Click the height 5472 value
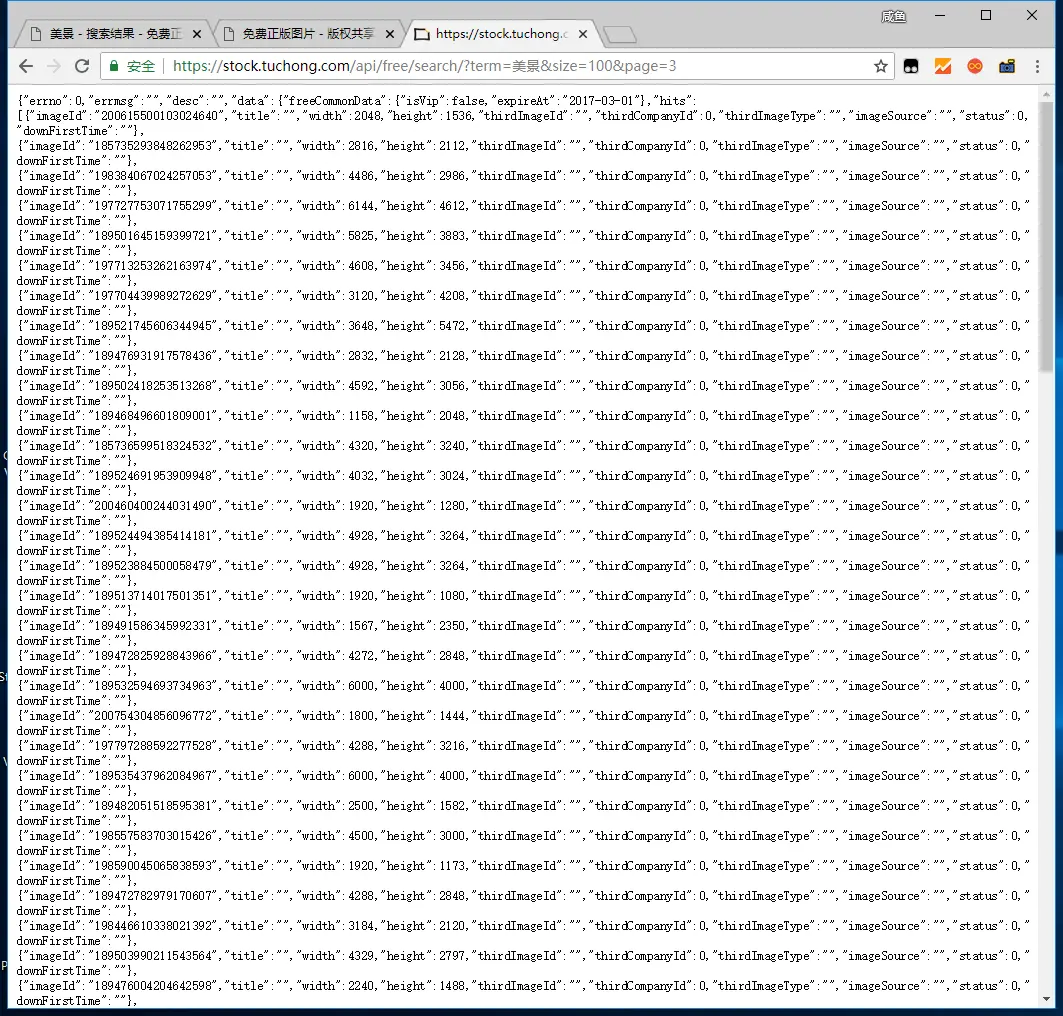Screen dimensions: 1063x1016 [452, 326]
